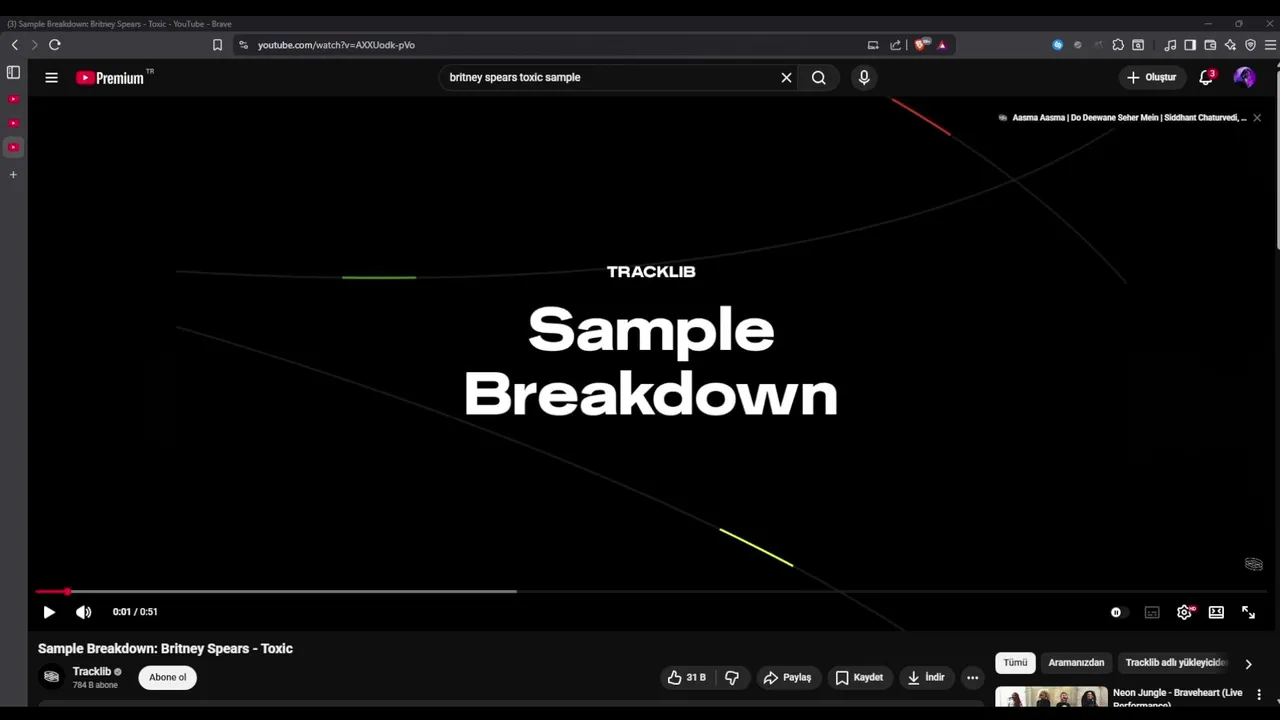Screen dimensions: 1280x720
Task: Clear the search box text
Action: coord(786,77)
